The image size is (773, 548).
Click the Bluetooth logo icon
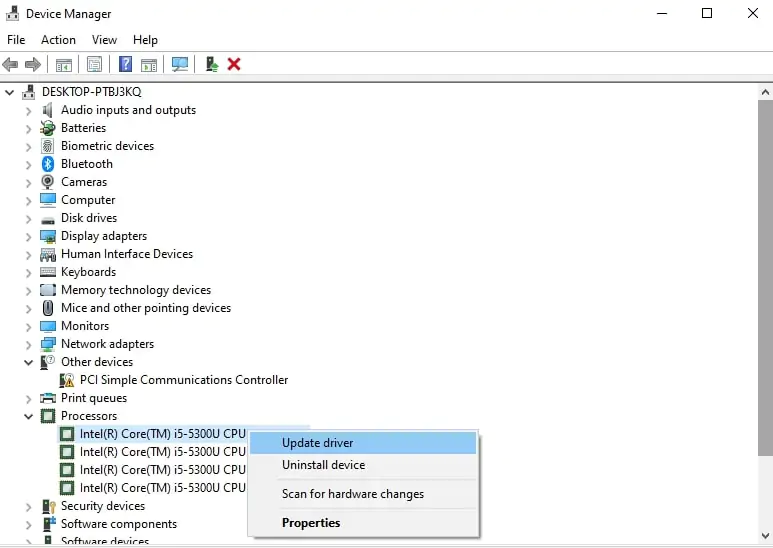[48, 164]
